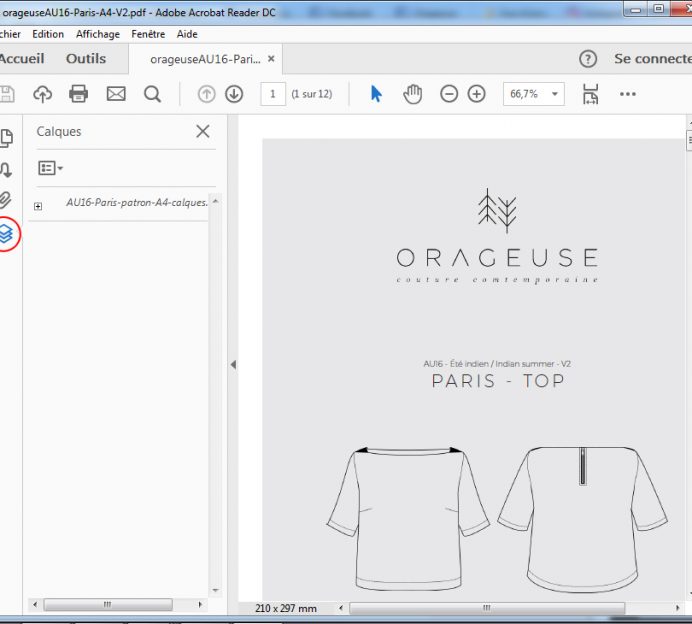Open the search magnifier tool
This screenshot has height=624, width=692.
point(152,94)
